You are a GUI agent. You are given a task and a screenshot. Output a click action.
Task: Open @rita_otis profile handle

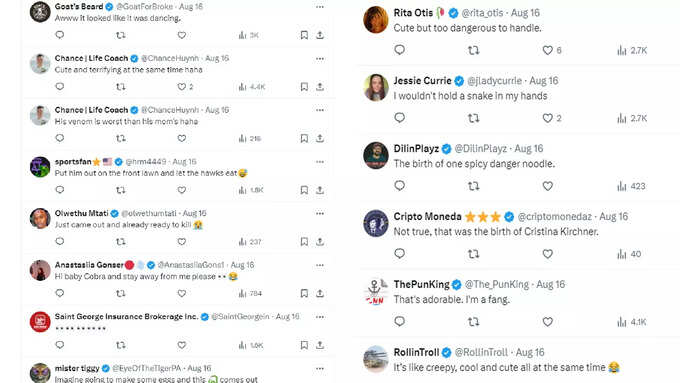point(482,13)
